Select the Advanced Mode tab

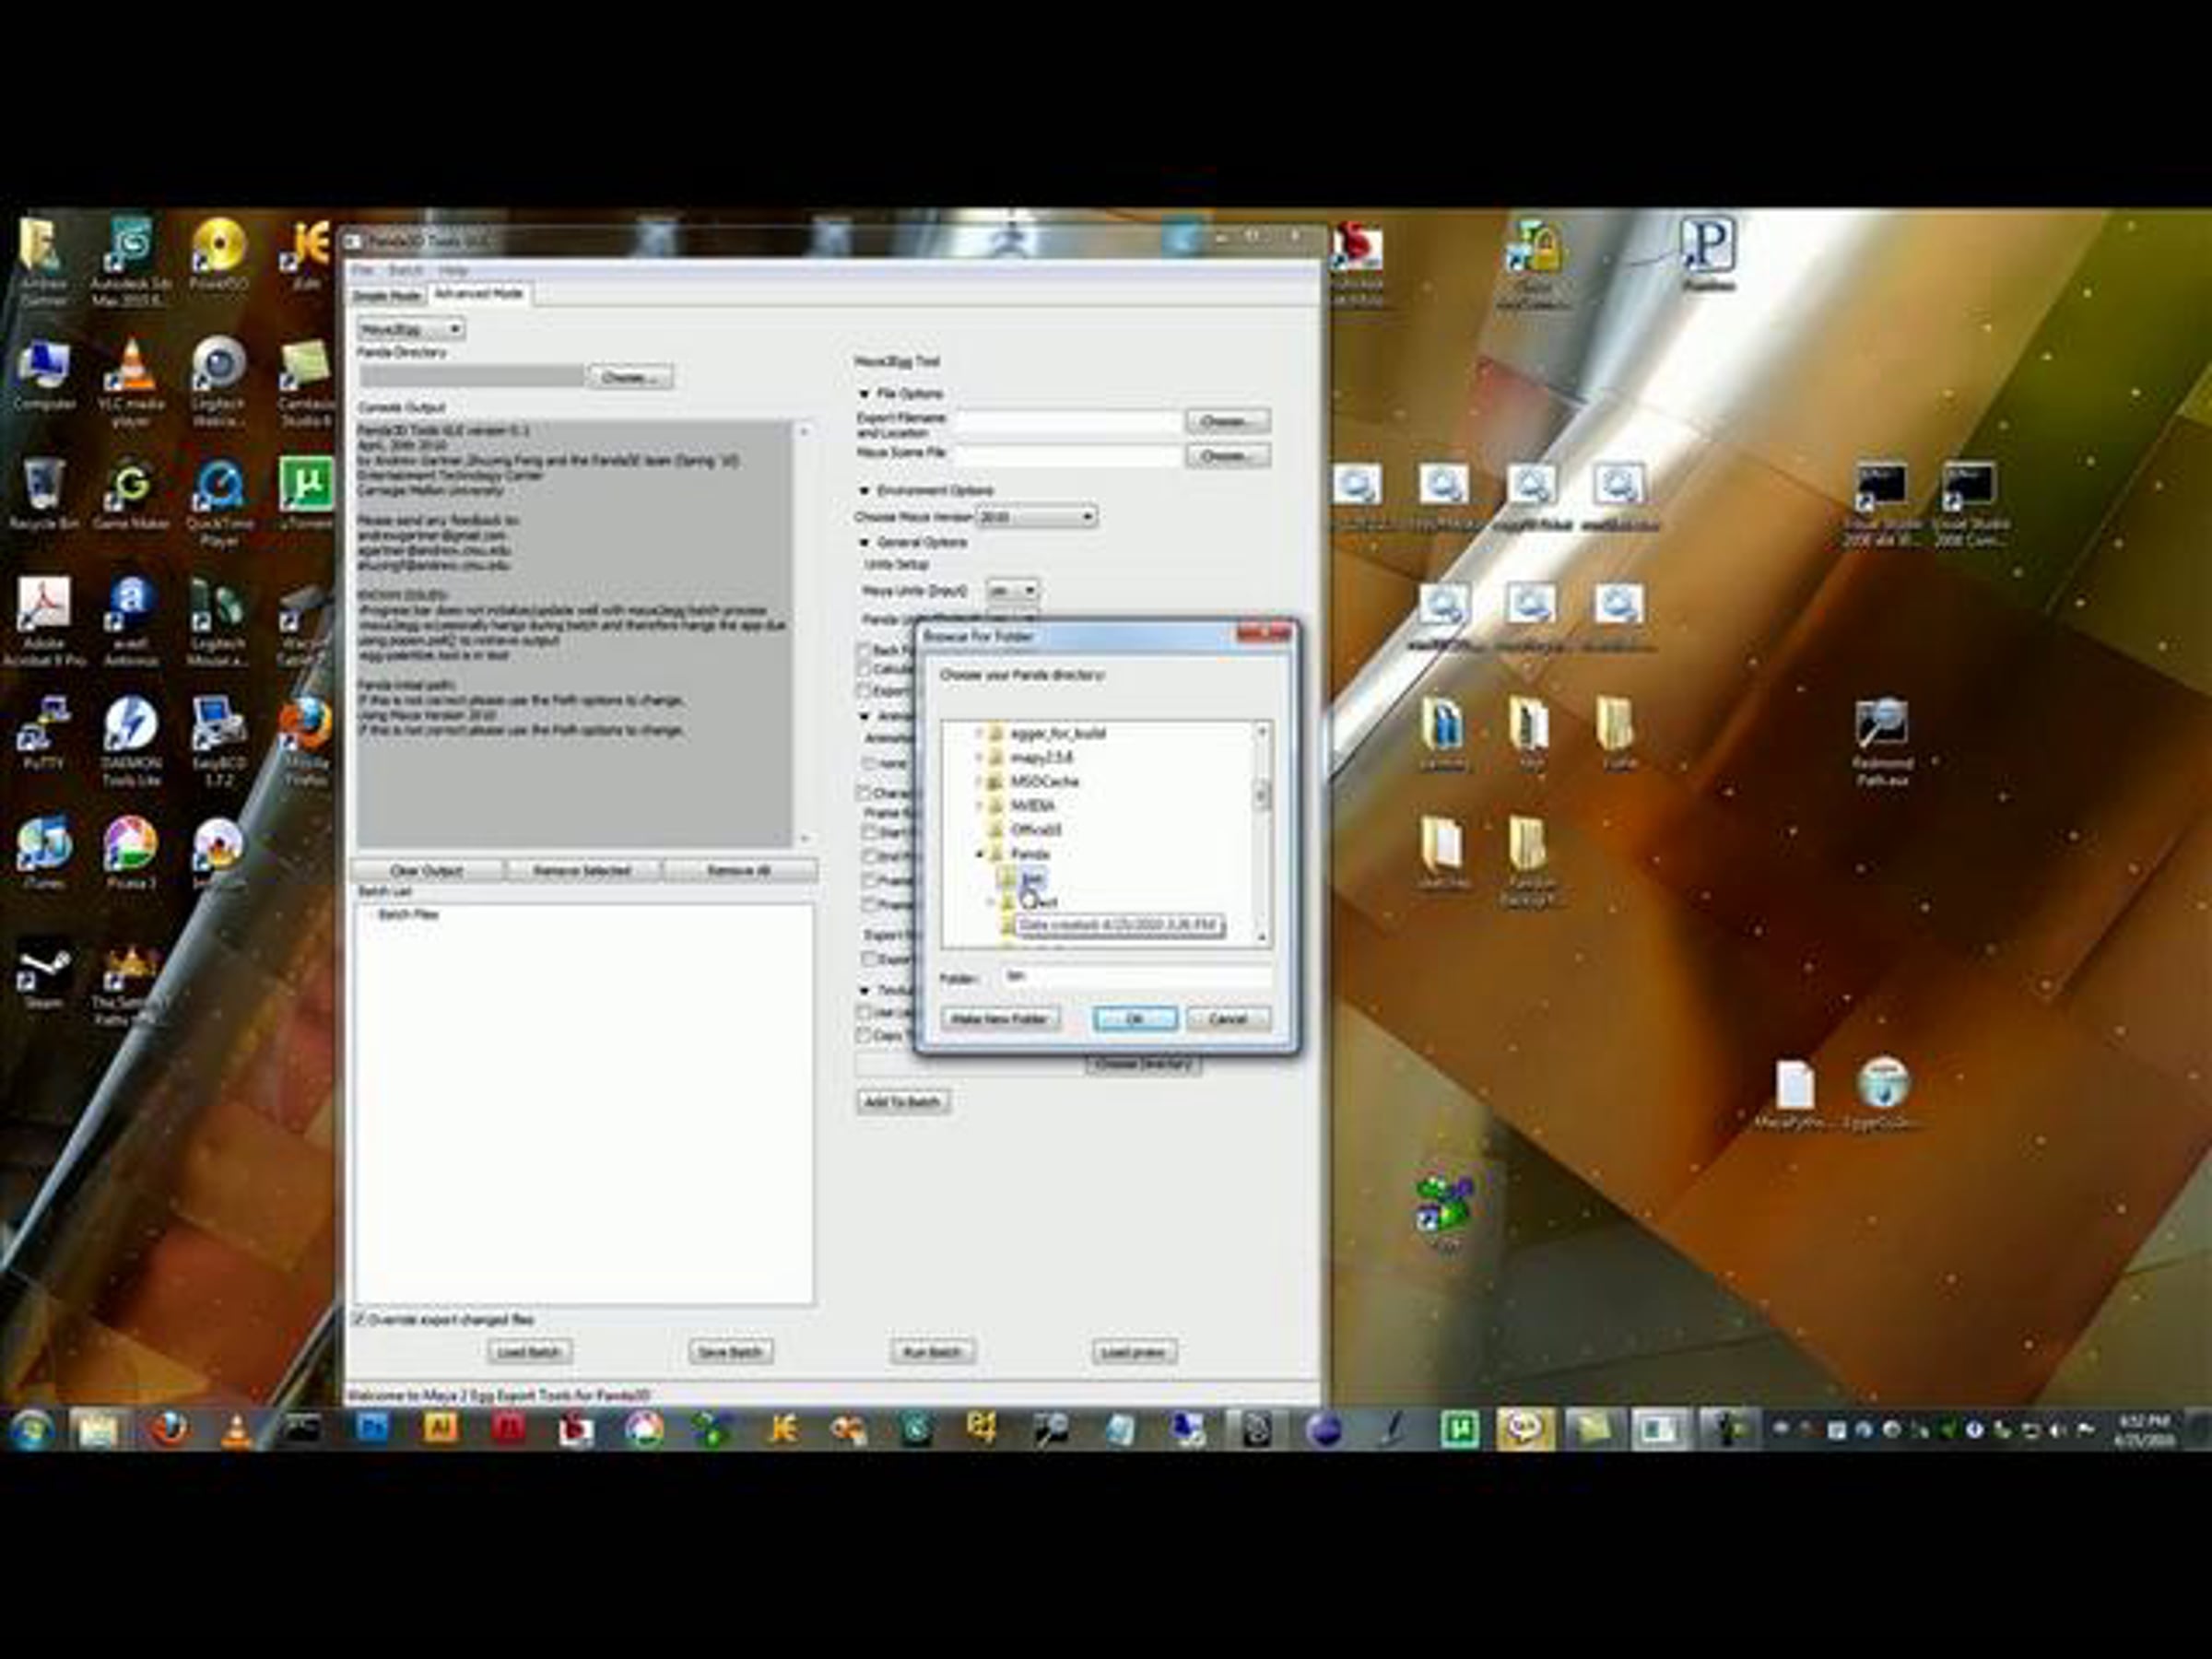click(478, 294)
